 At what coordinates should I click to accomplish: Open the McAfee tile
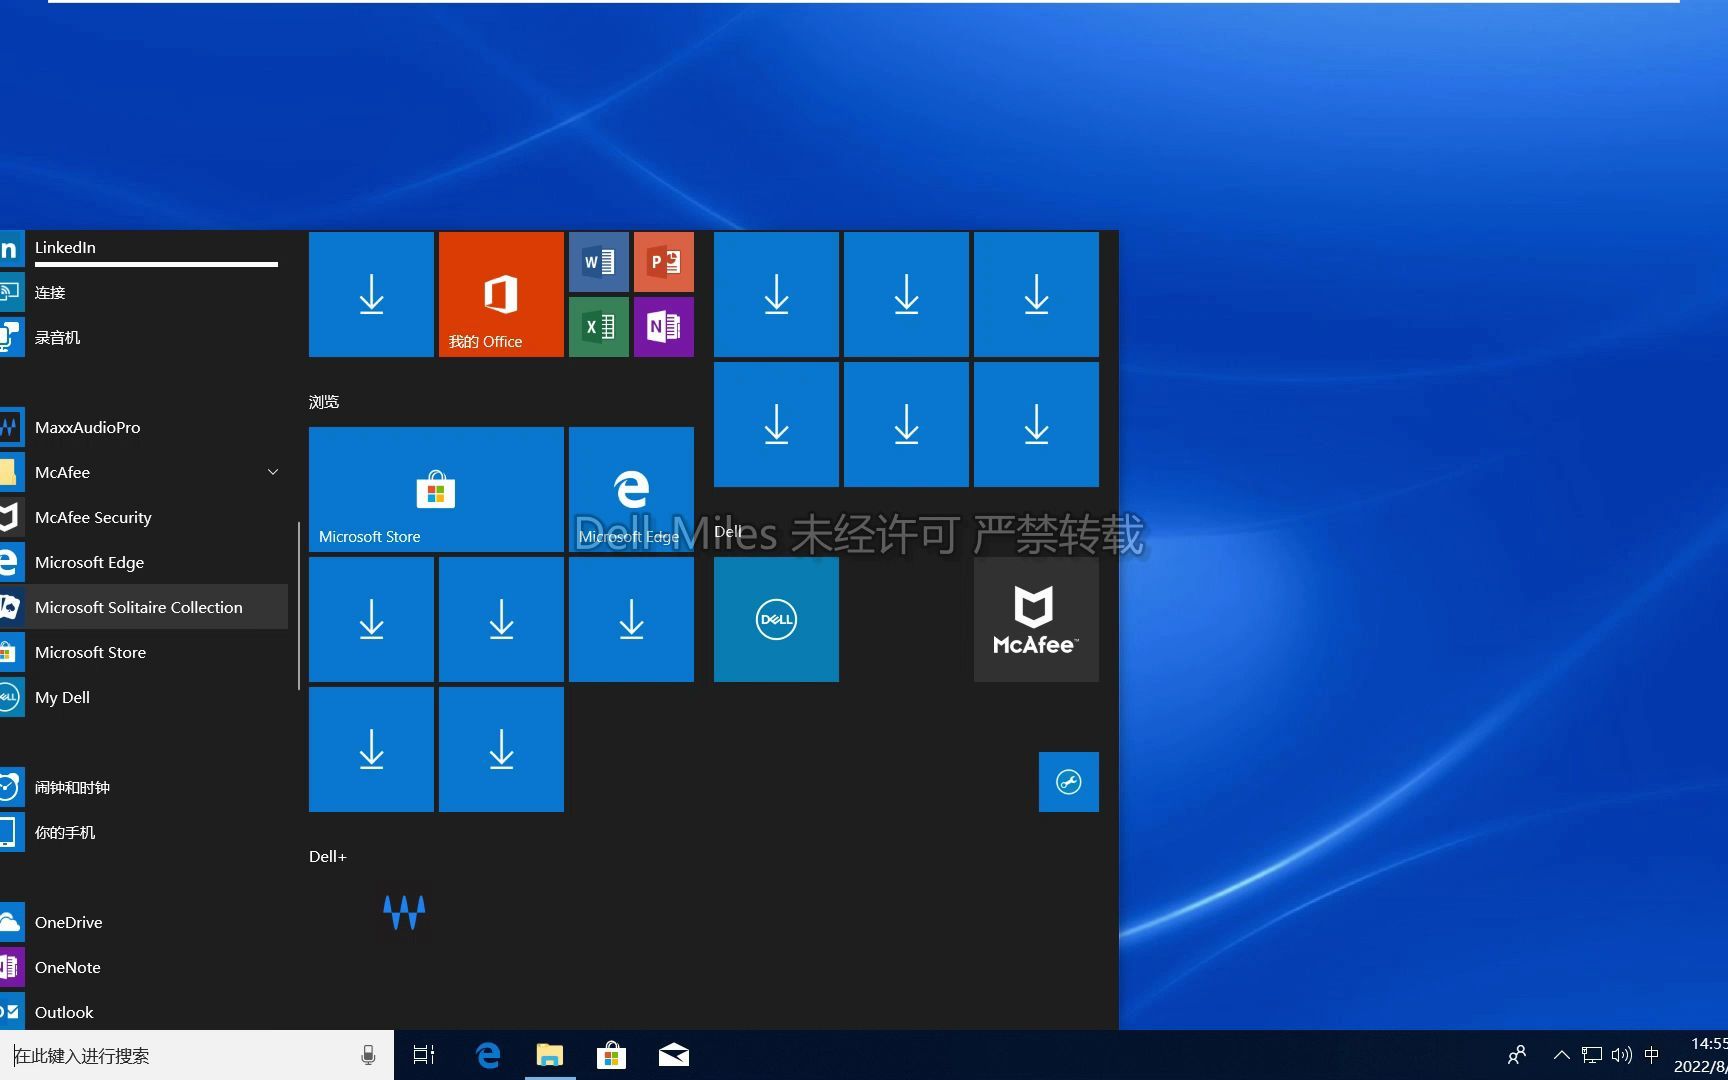(1036, 619)
